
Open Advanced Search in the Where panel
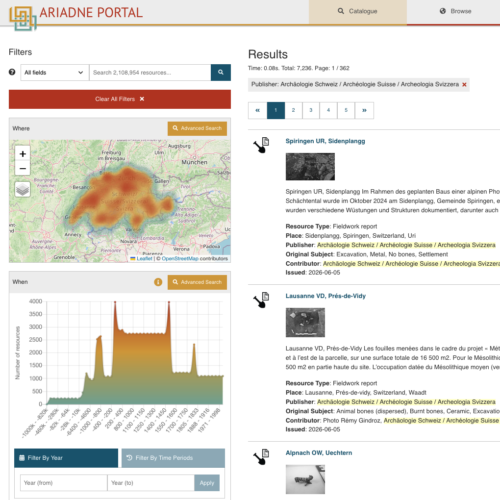(197, 128)
